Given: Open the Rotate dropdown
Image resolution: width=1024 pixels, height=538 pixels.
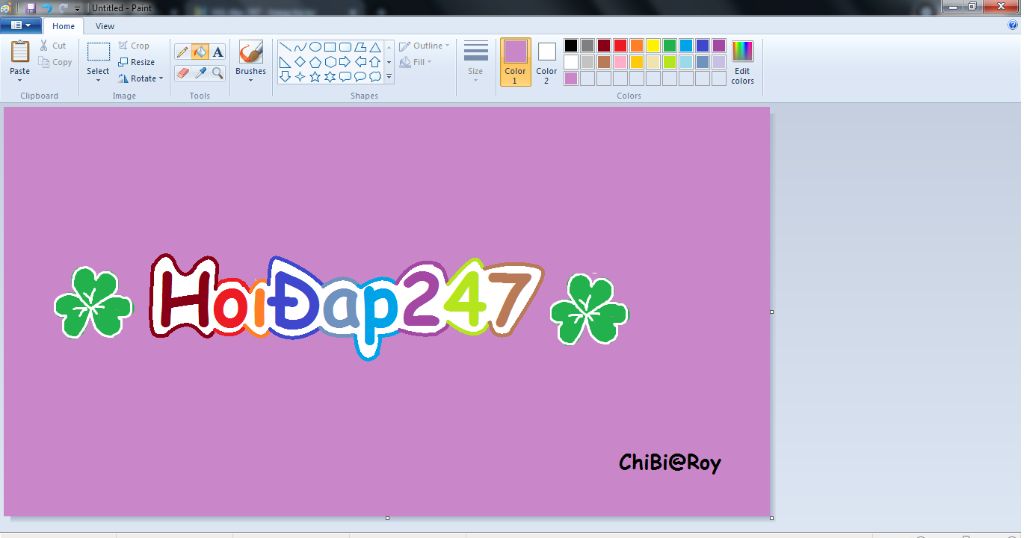Looking at the screenshot, I should tap(140, 78).
